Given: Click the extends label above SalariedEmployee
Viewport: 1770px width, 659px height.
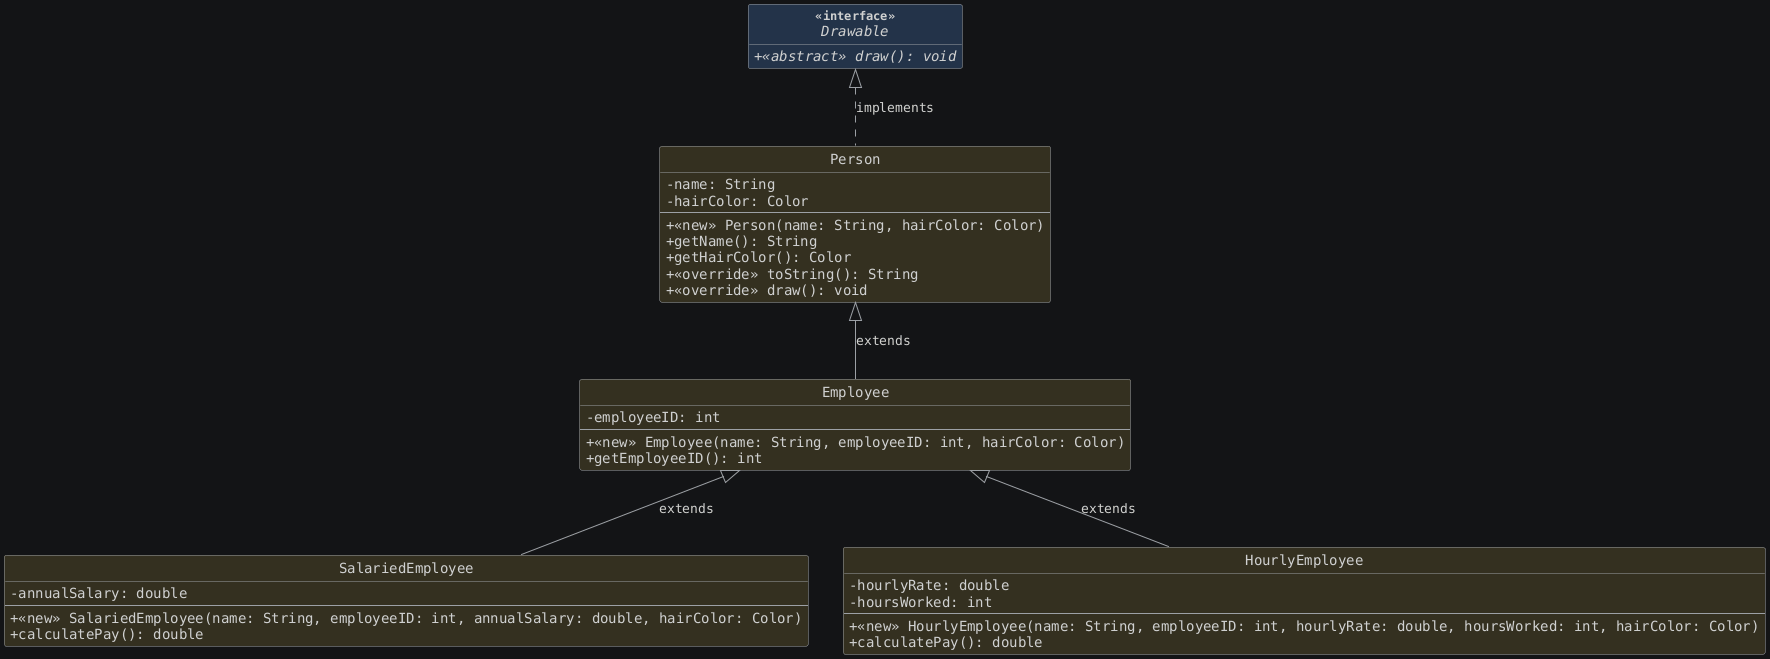Looking at the screenshot, I should [x=686, y=509].
